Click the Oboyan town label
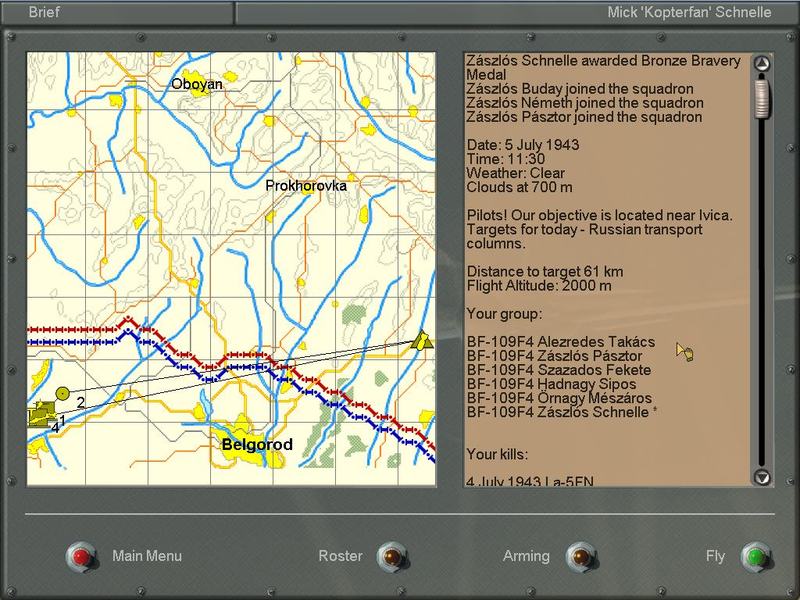The image size is (800, 600). pos(197,84)
